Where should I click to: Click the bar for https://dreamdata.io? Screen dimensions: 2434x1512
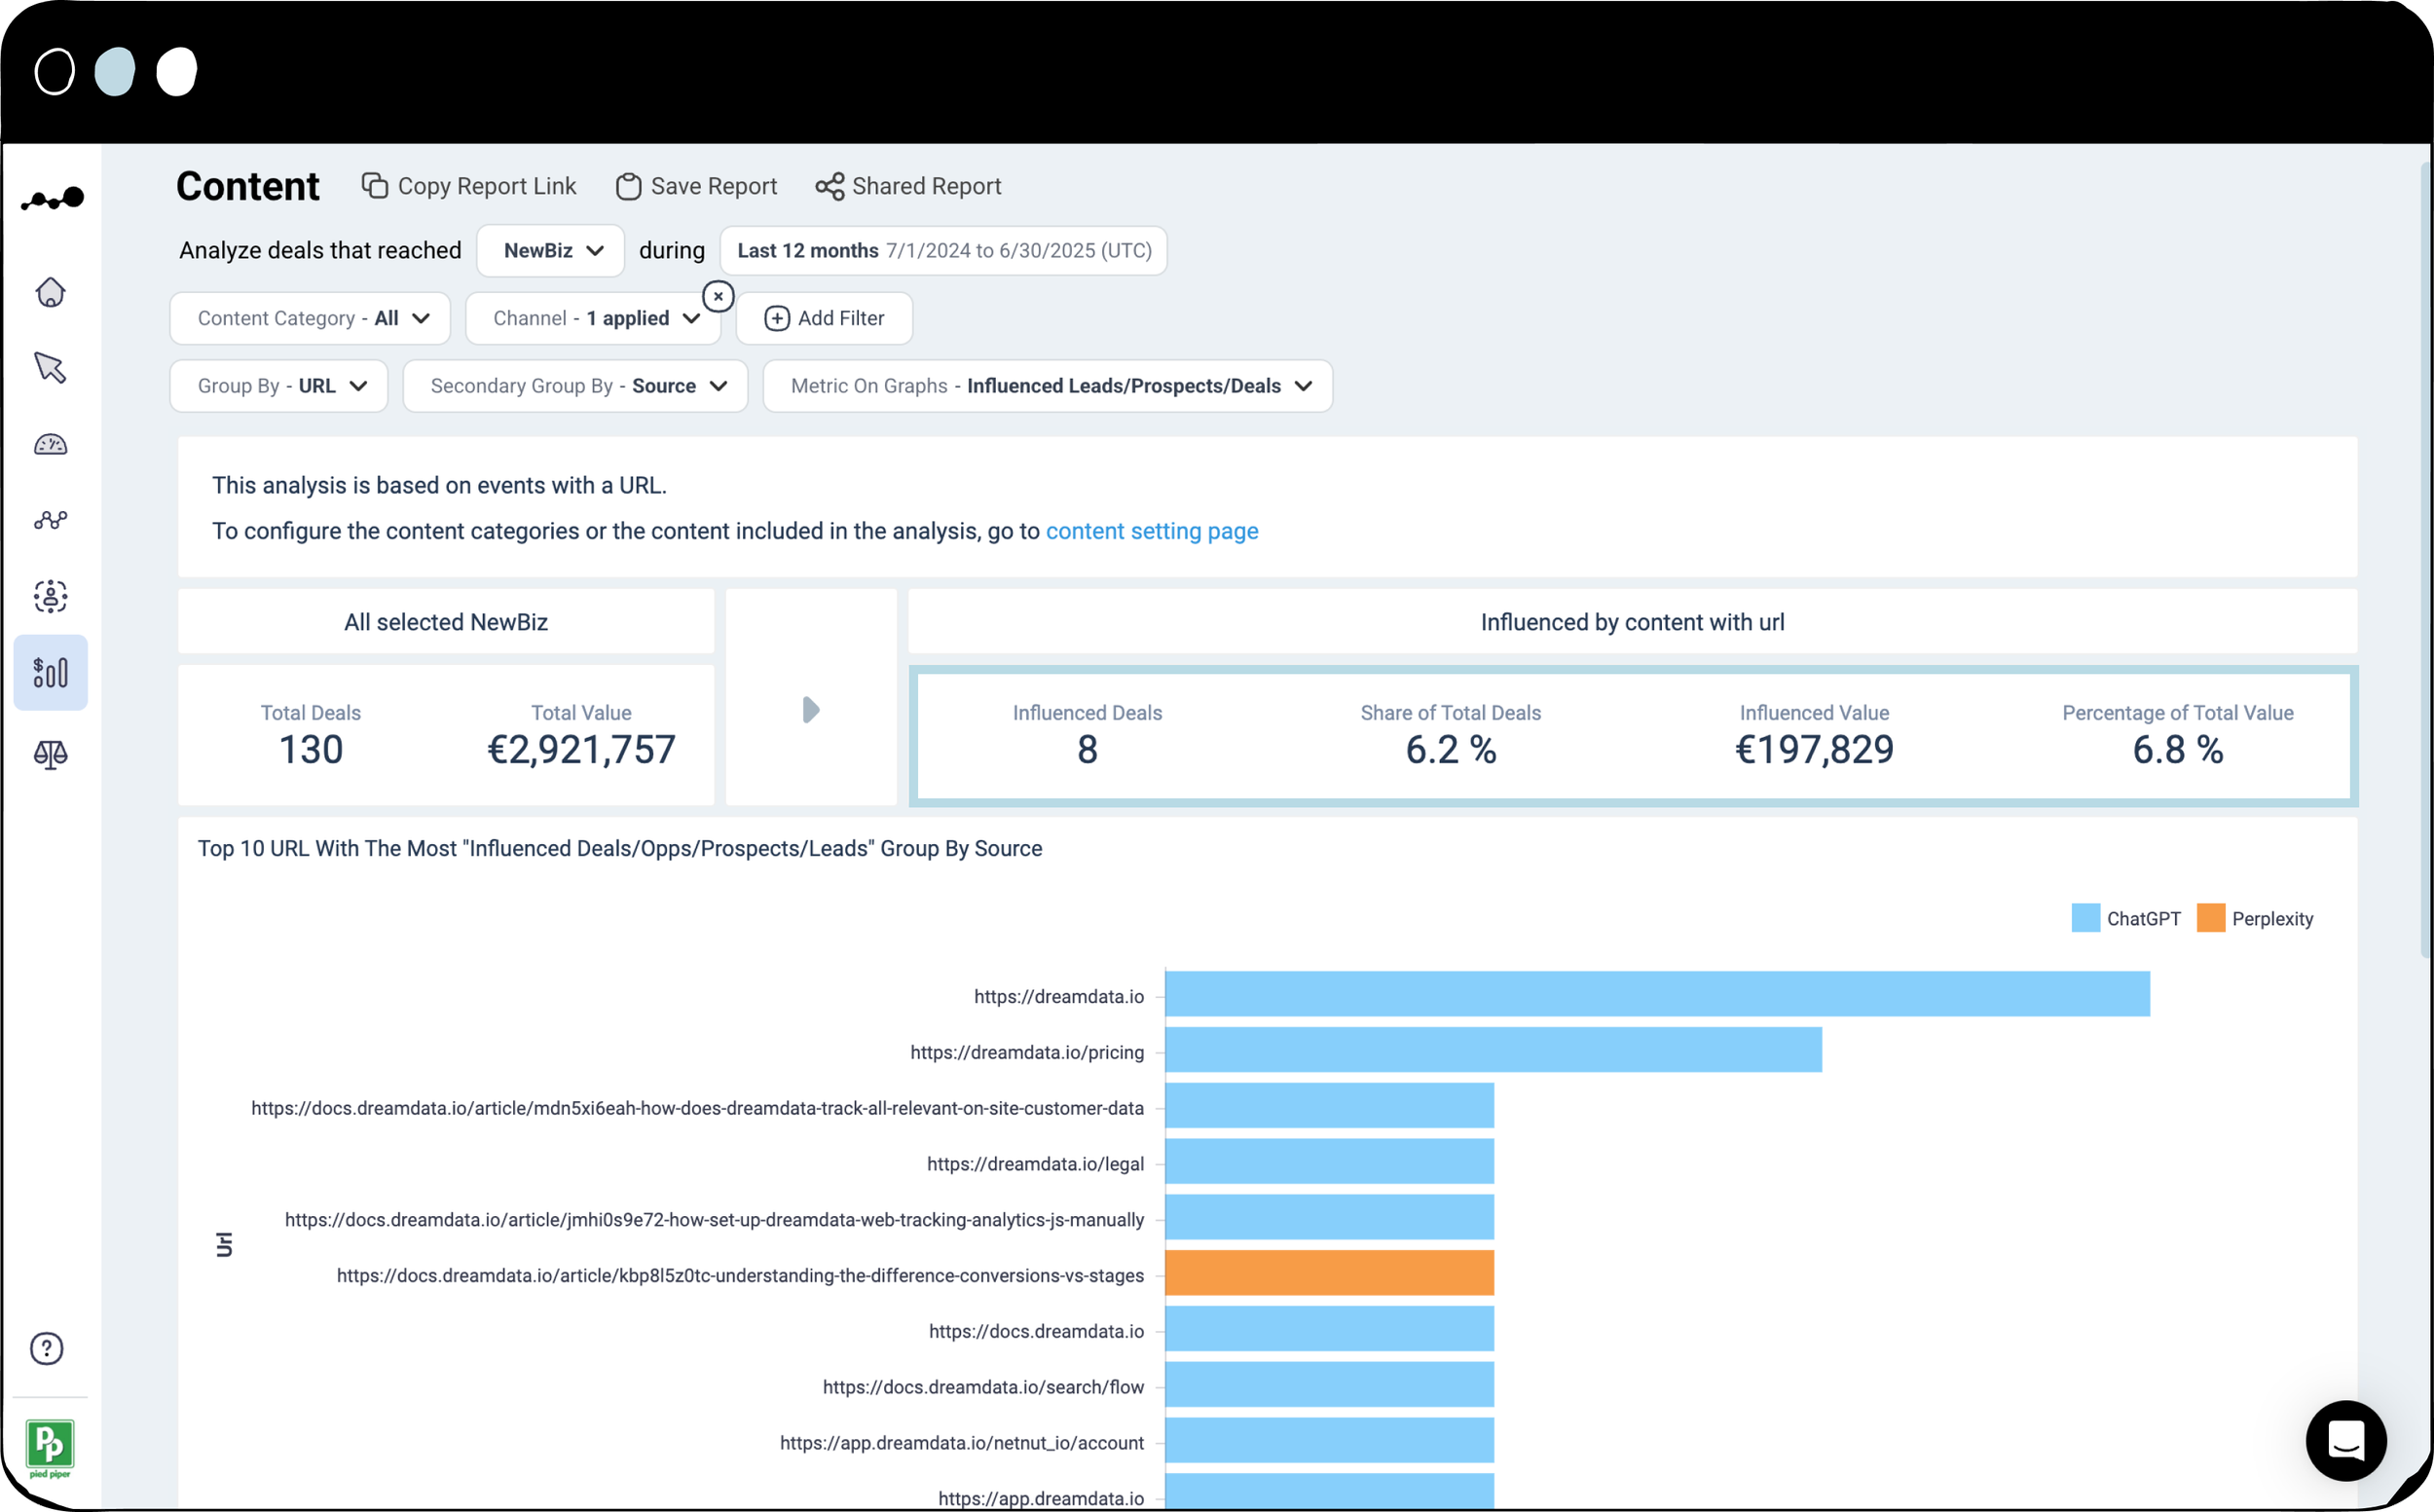tap(1657, 994)
